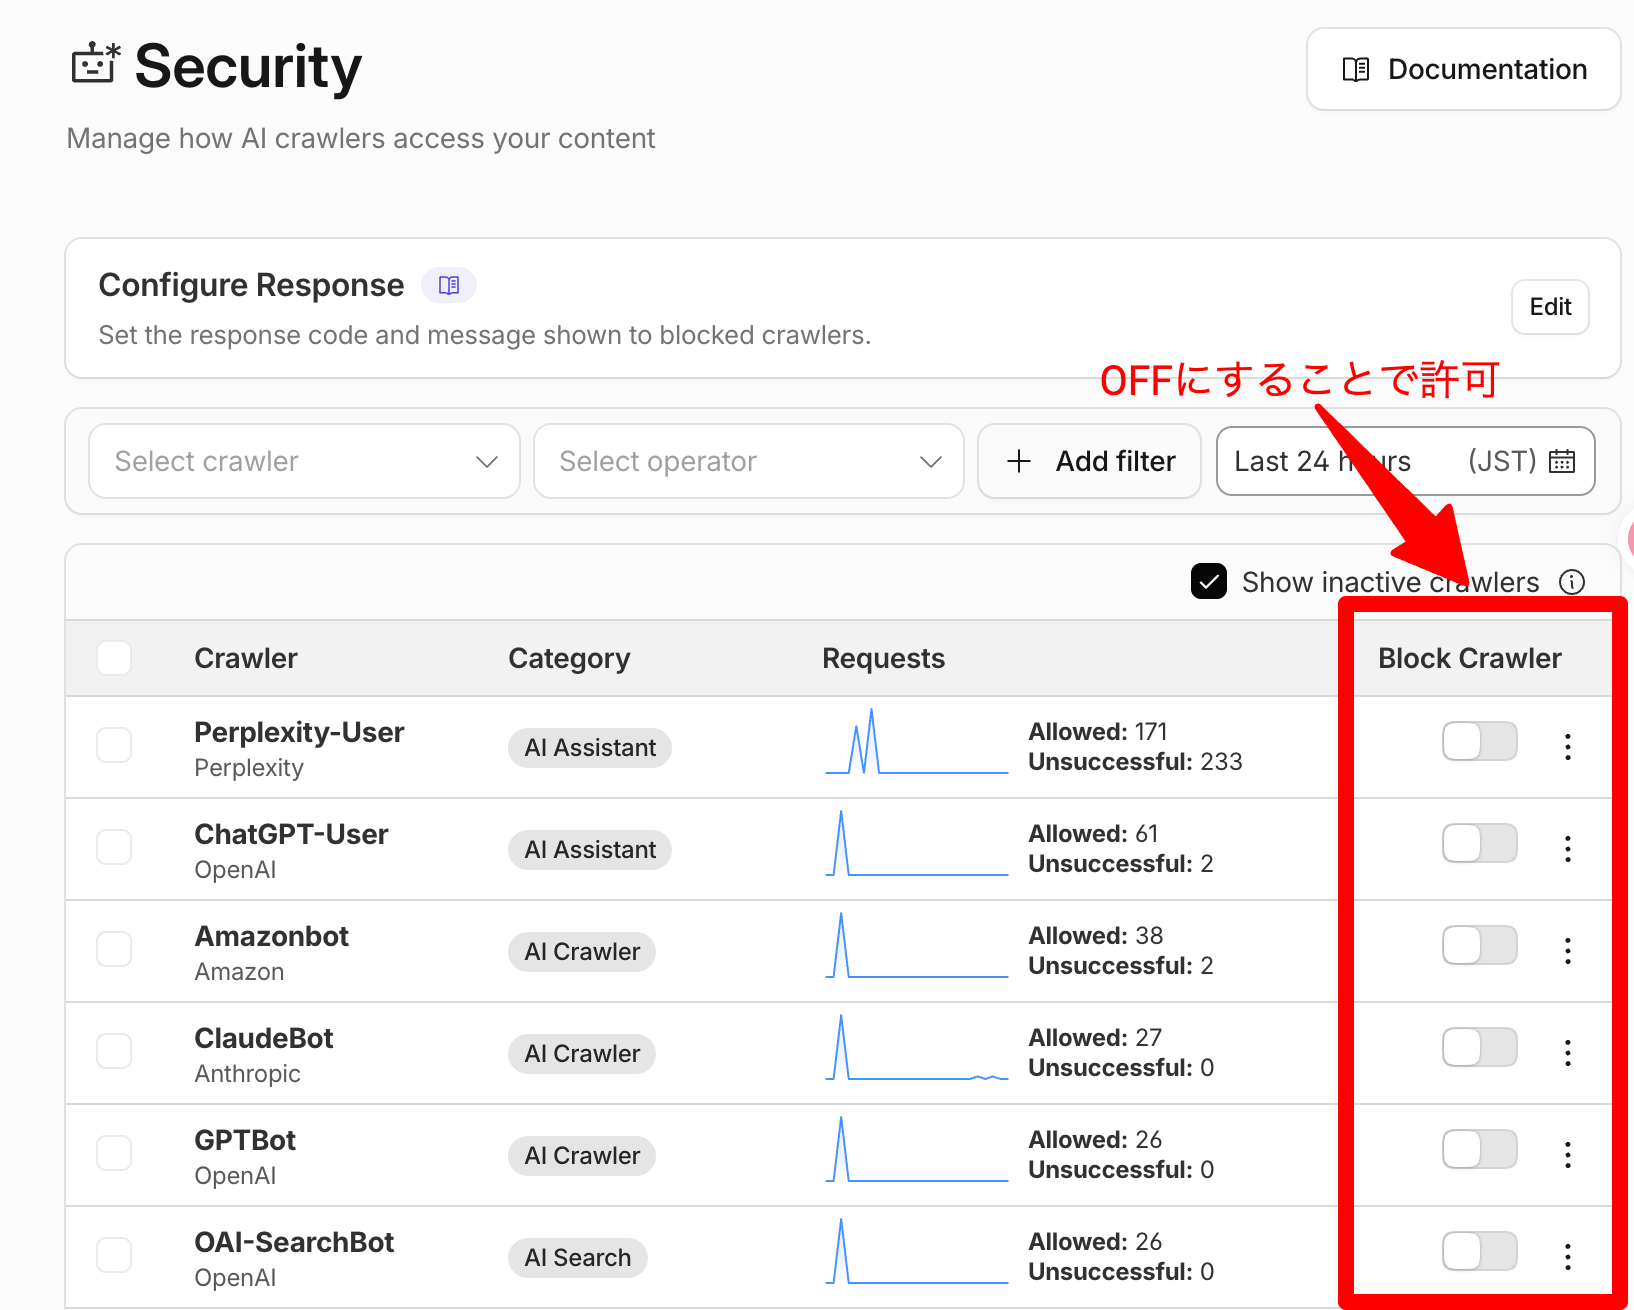
Task: Click the Block Crawler column header
Action: 1469,658
